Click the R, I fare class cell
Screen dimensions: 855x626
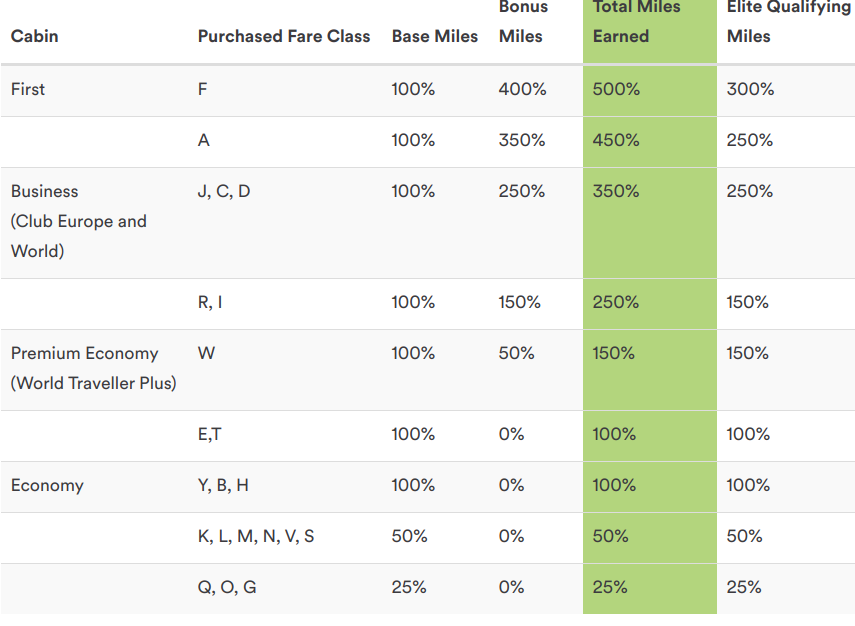[210, 302]
